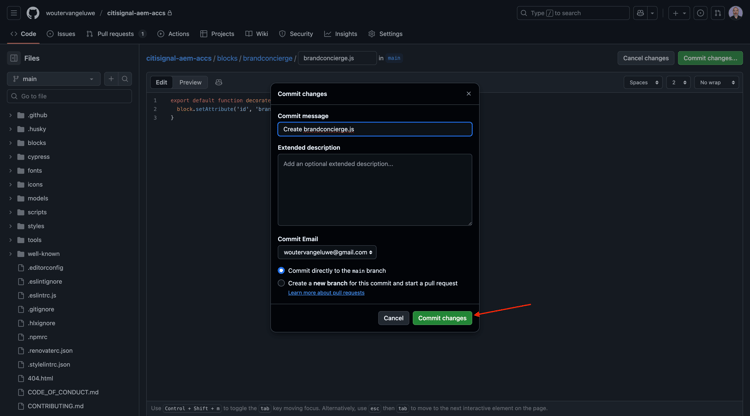Focus the Extended description textarea
Screen dimensions: 750x416
[x=375, y=190]
